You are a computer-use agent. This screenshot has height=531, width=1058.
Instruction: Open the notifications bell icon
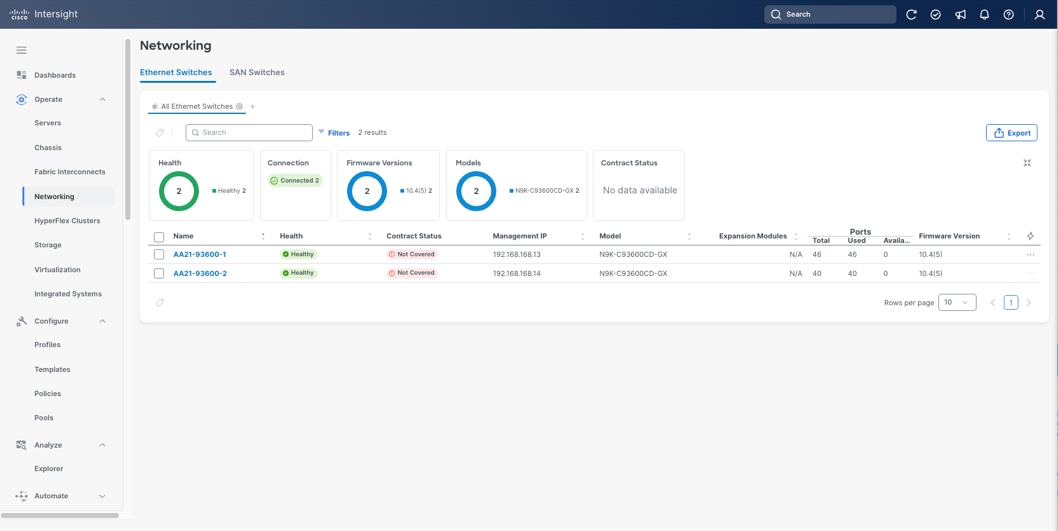pyautogui.click(x=984, y=15)
